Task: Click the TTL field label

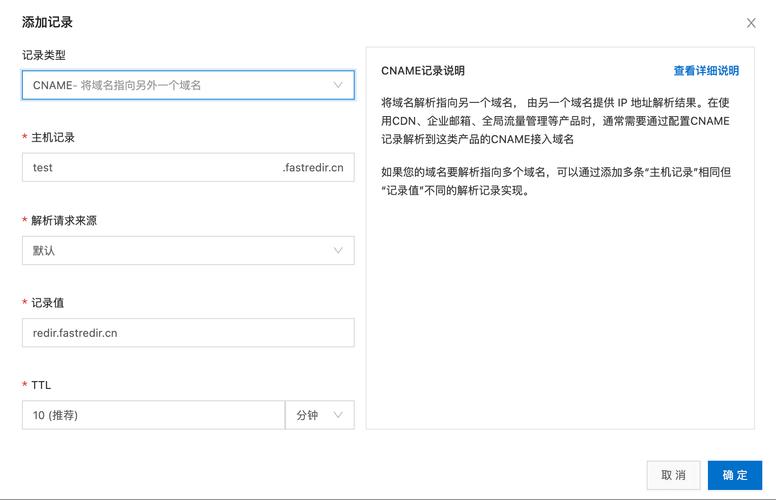Action: (41, 385)
